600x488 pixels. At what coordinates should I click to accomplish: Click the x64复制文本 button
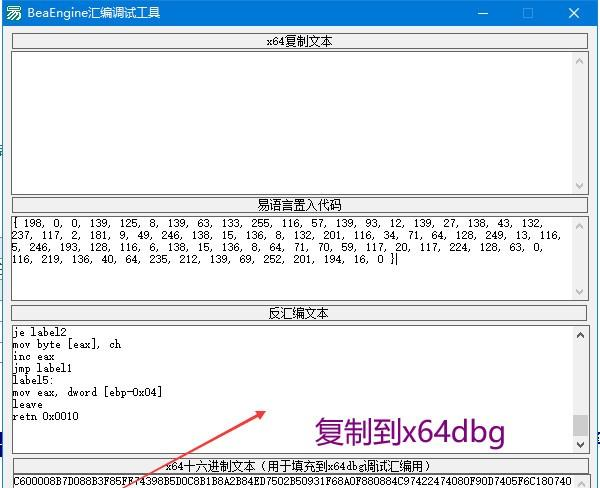click(x=300, y=41)
